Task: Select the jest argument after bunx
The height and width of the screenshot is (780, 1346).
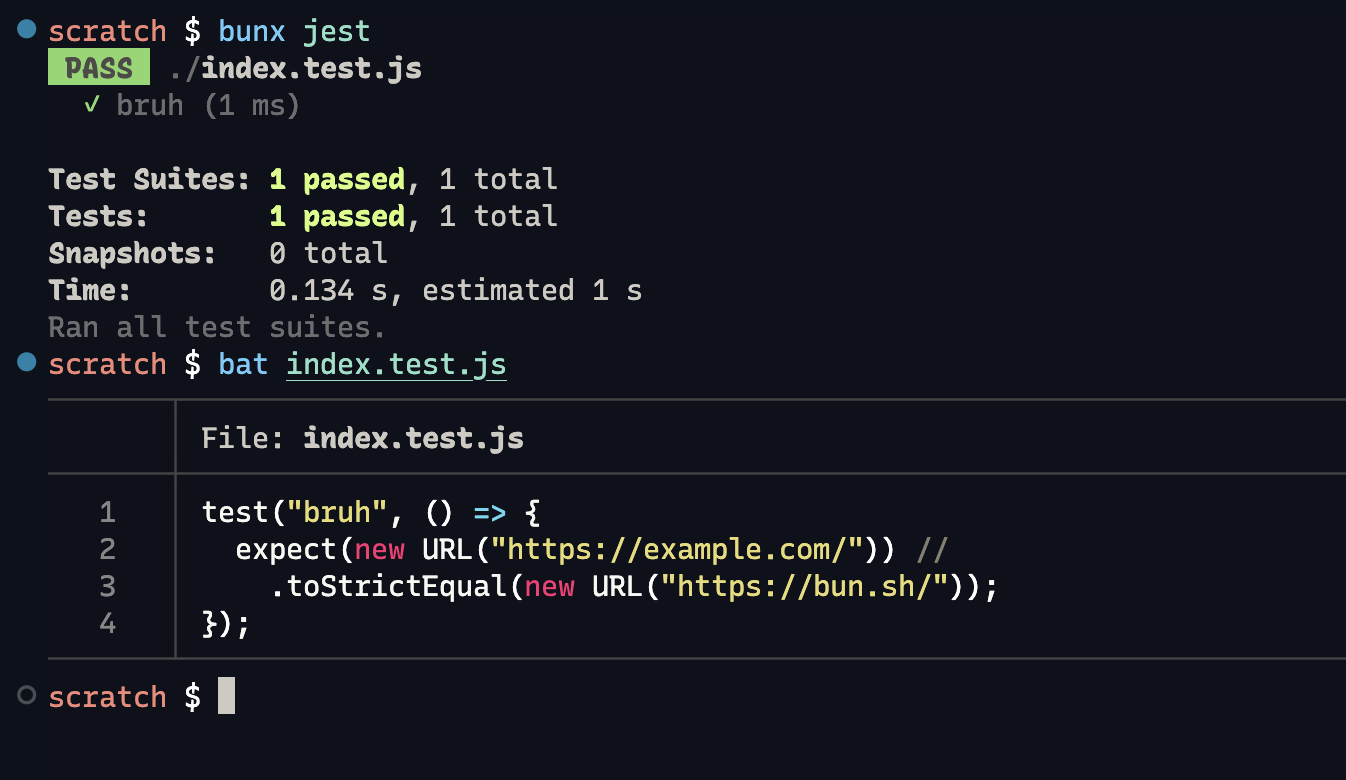Action: [x=337, y=30]
